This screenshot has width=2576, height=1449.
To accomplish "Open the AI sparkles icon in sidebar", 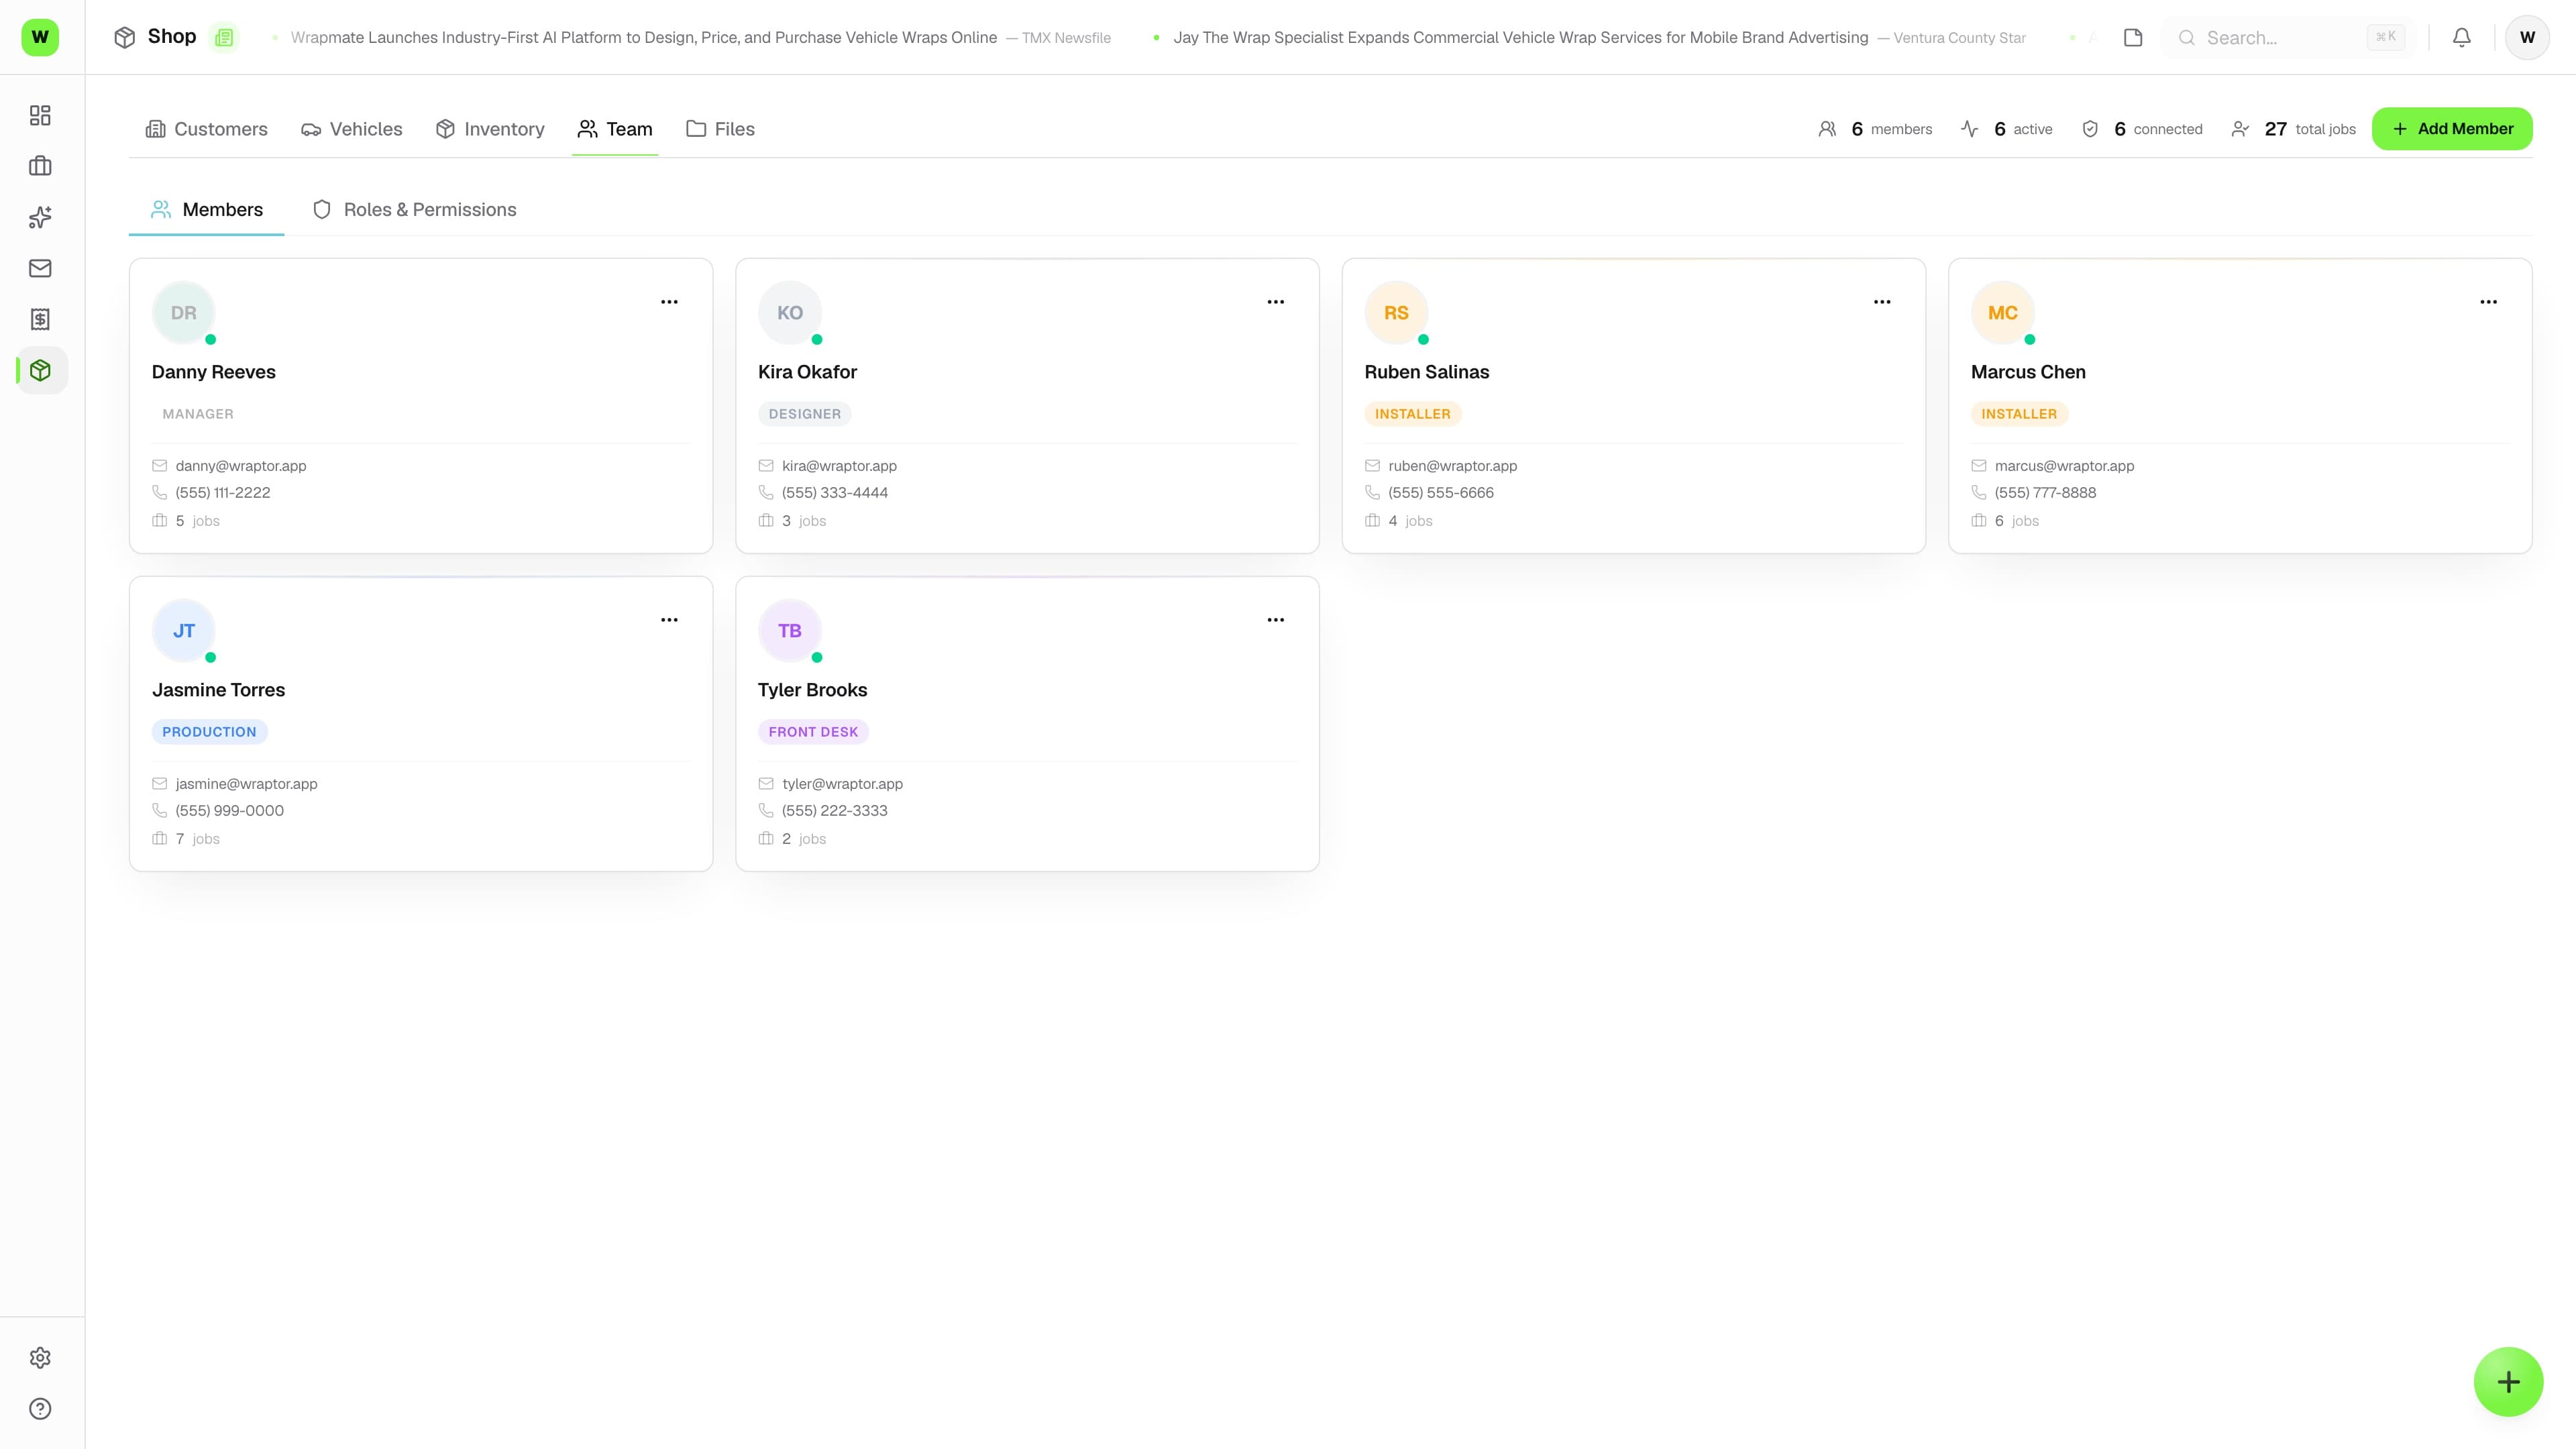I will 40,217.
